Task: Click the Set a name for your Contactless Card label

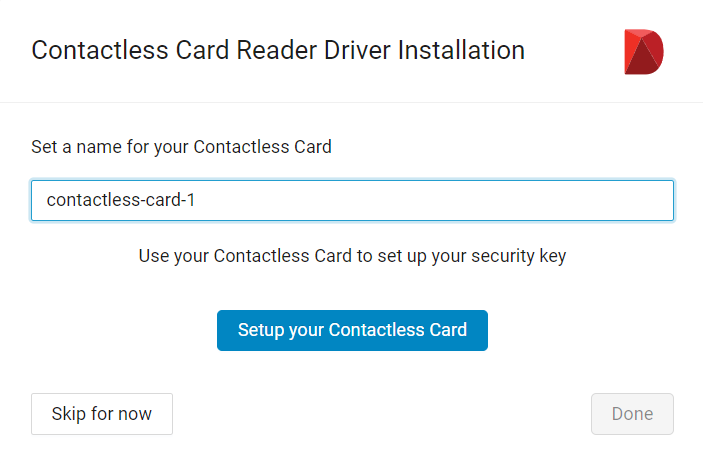Action: pyautogui.click(x=181, y=147)
